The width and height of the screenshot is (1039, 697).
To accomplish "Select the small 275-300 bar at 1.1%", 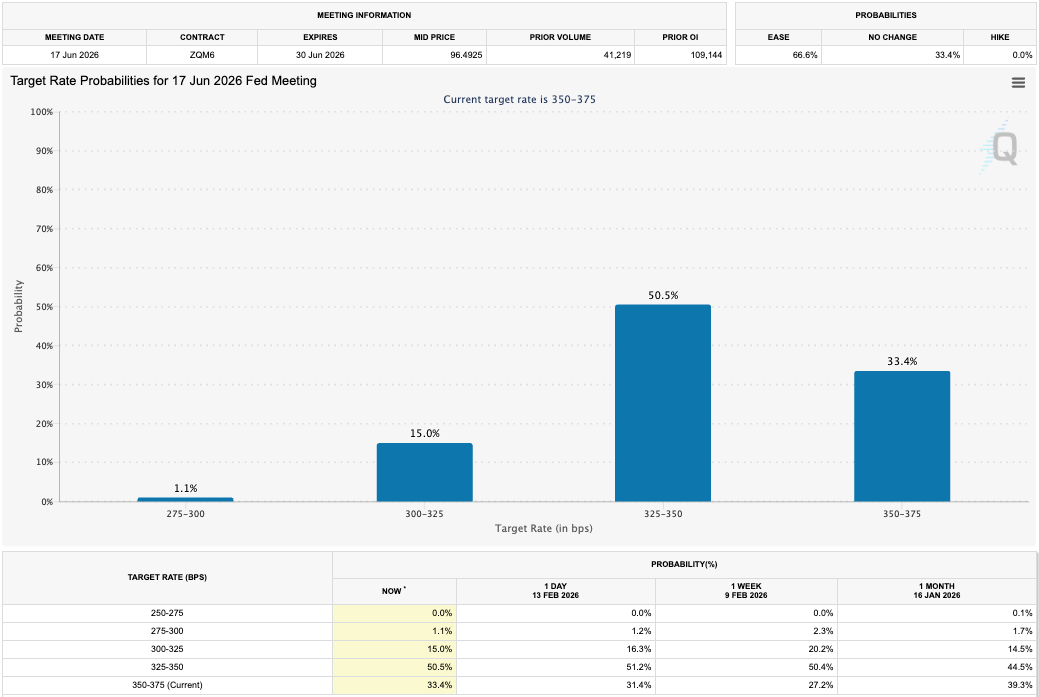I will click(184, 499).
